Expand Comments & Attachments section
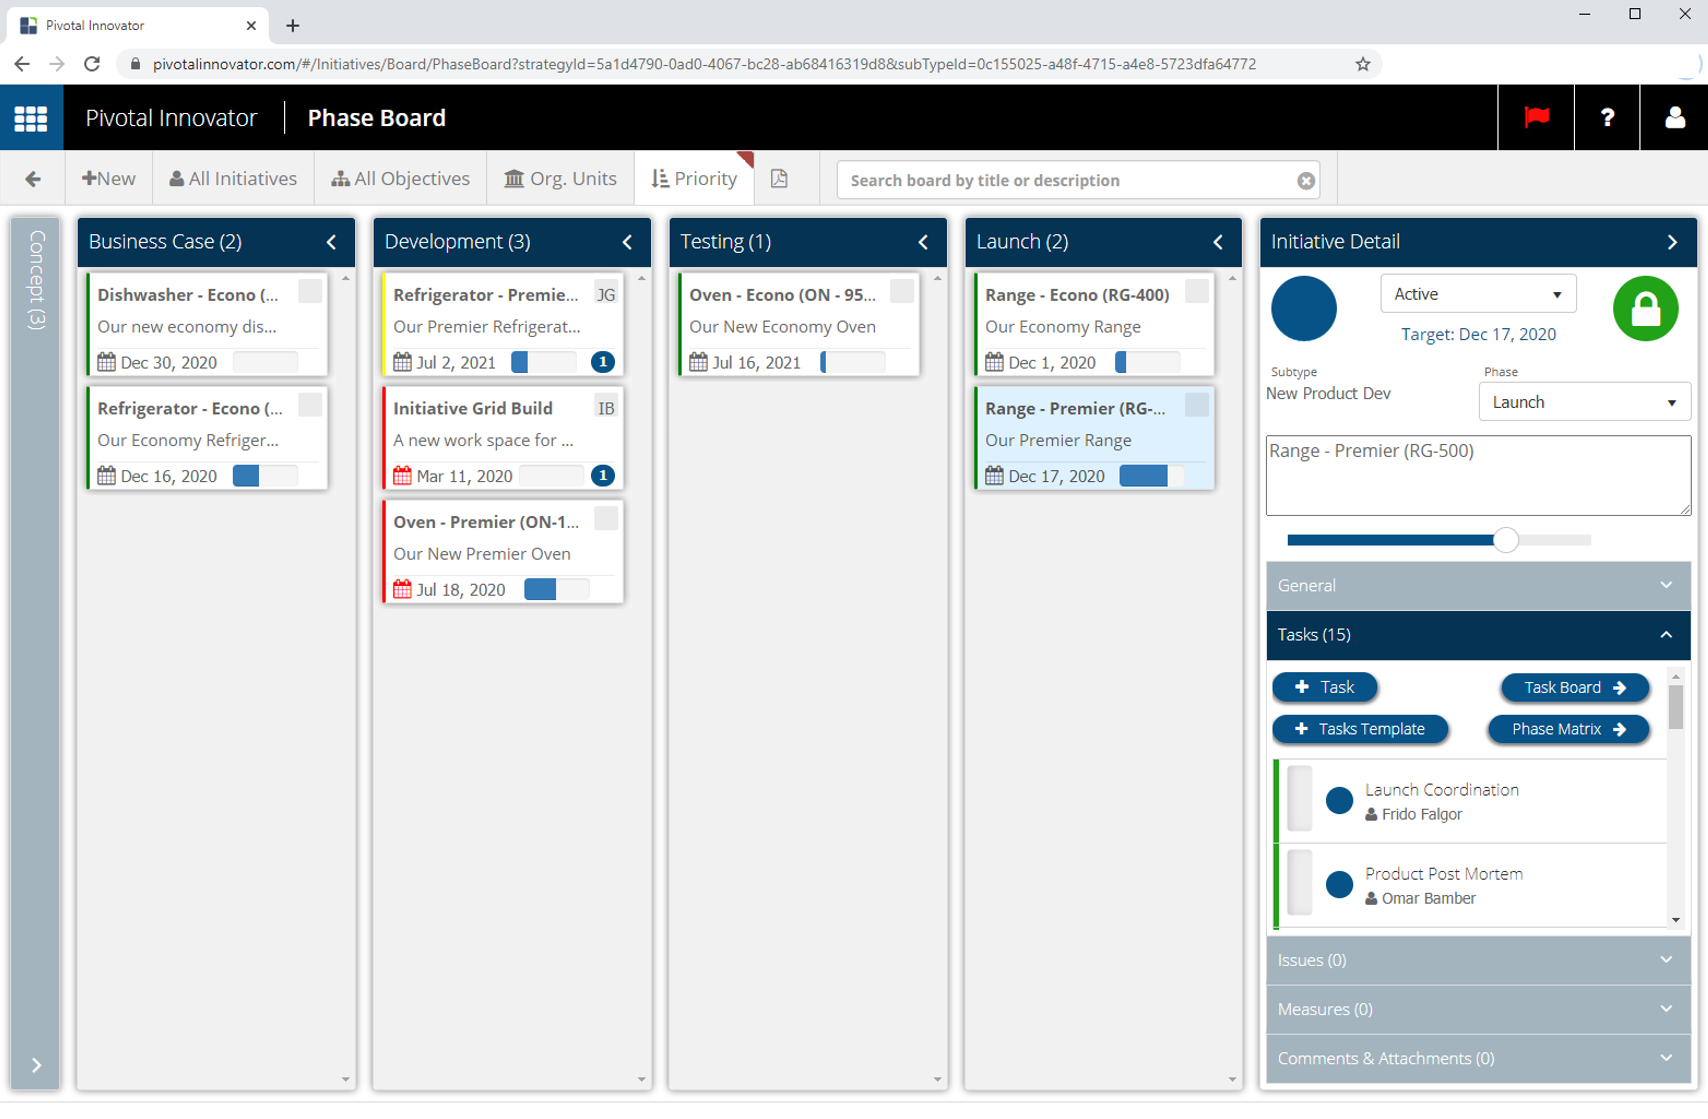The image size is (1708, 1119). (1478, 1058)
